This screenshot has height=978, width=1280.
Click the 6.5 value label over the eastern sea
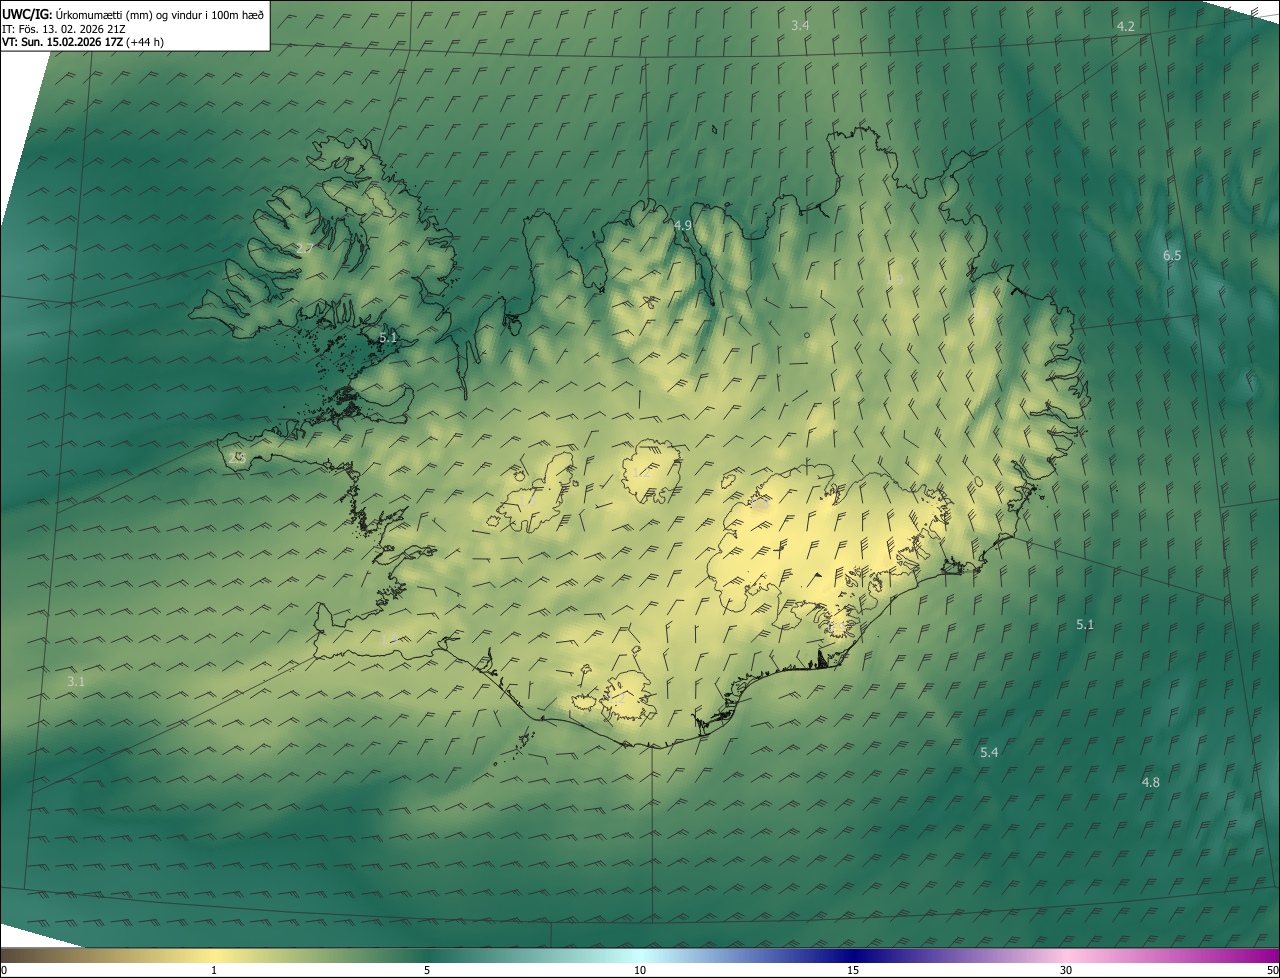pyautogui.click(x=1172, y=256)
